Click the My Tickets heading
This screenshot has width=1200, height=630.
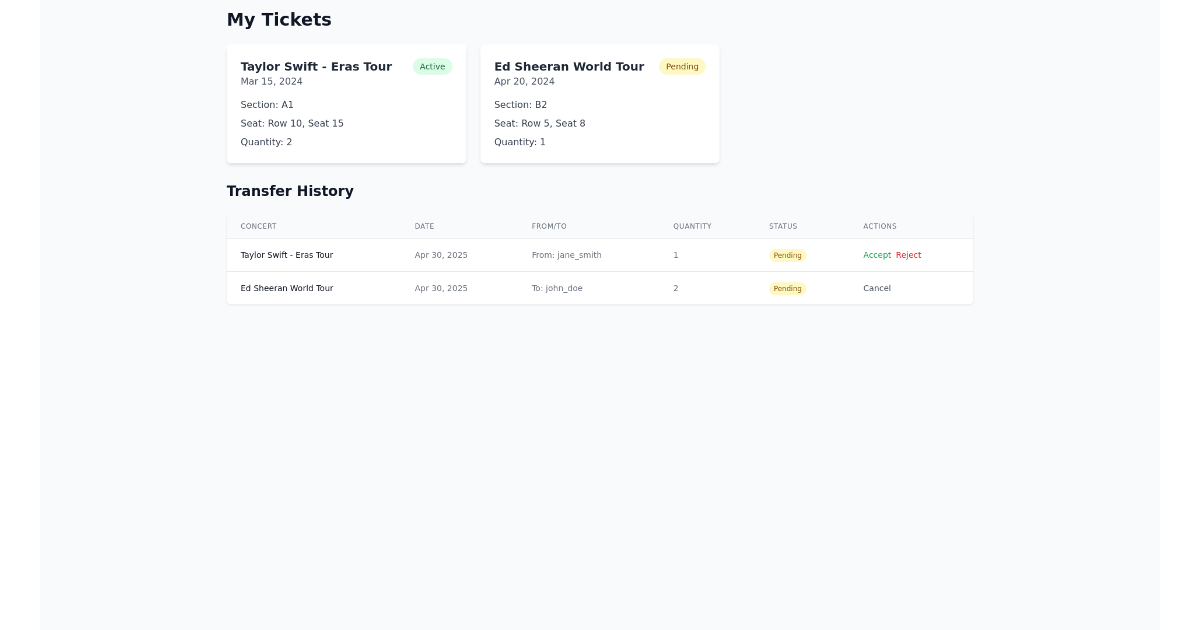point(279,19)
